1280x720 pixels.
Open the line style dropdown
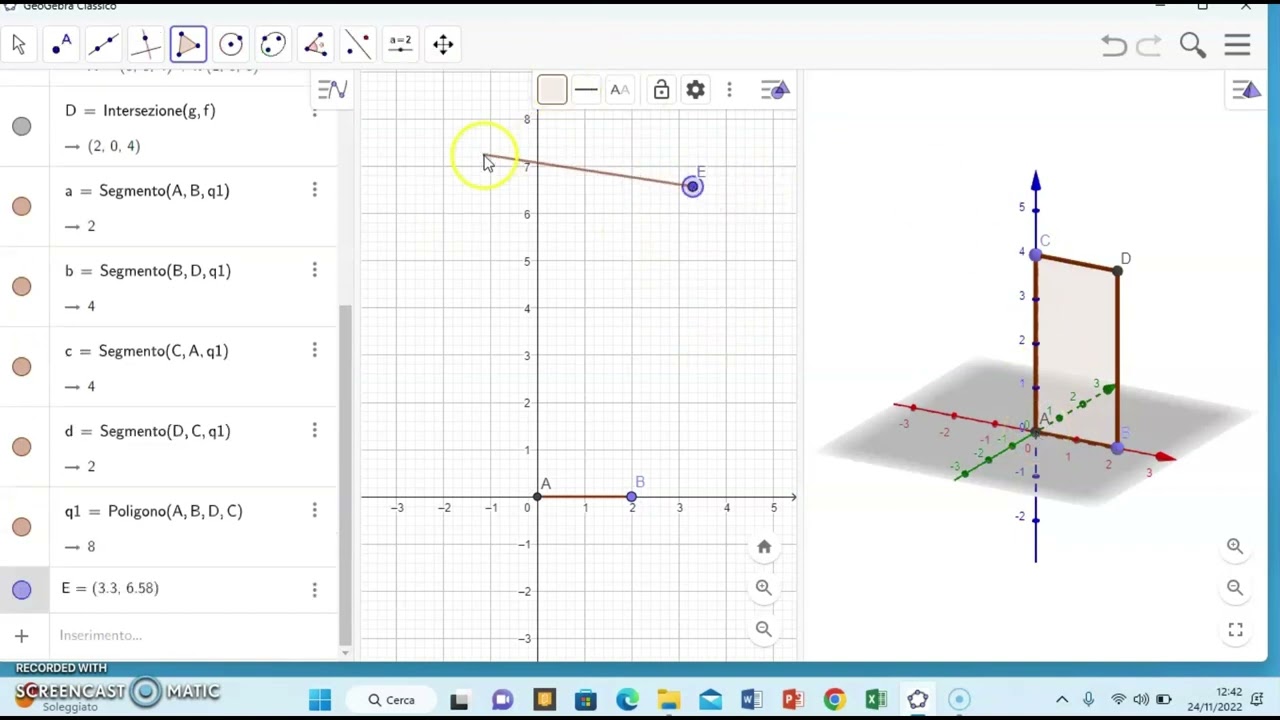pos(586,90)
